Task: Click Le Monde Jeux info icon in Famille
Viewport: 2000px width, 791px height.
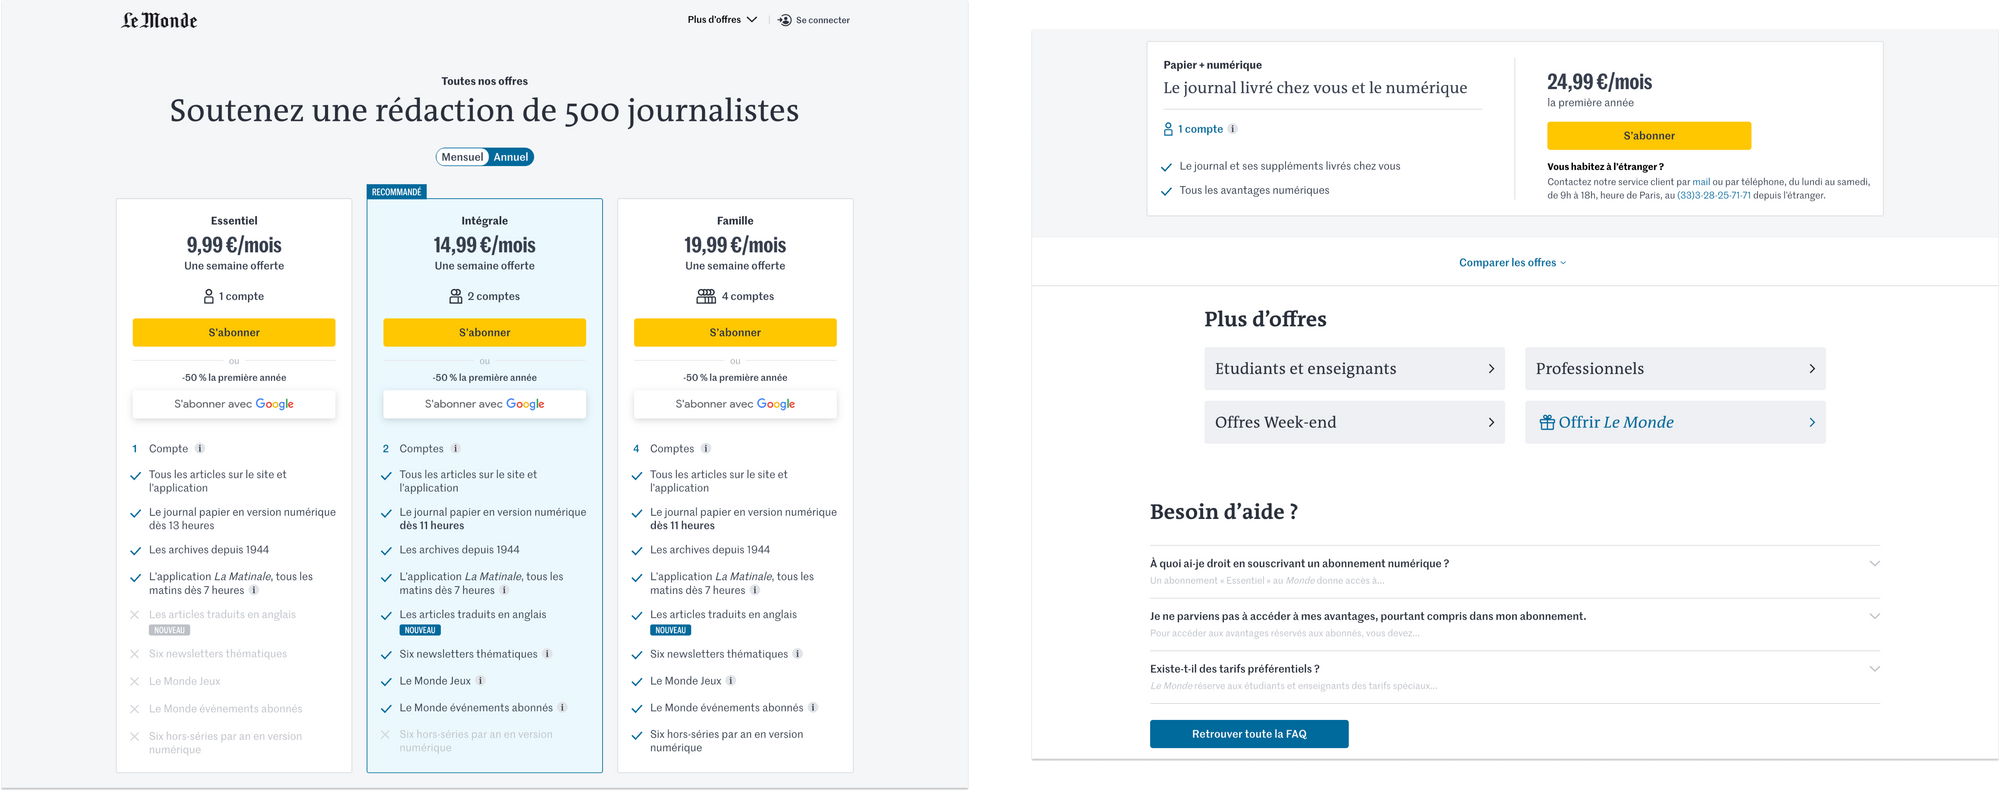Action: (731, 681)
